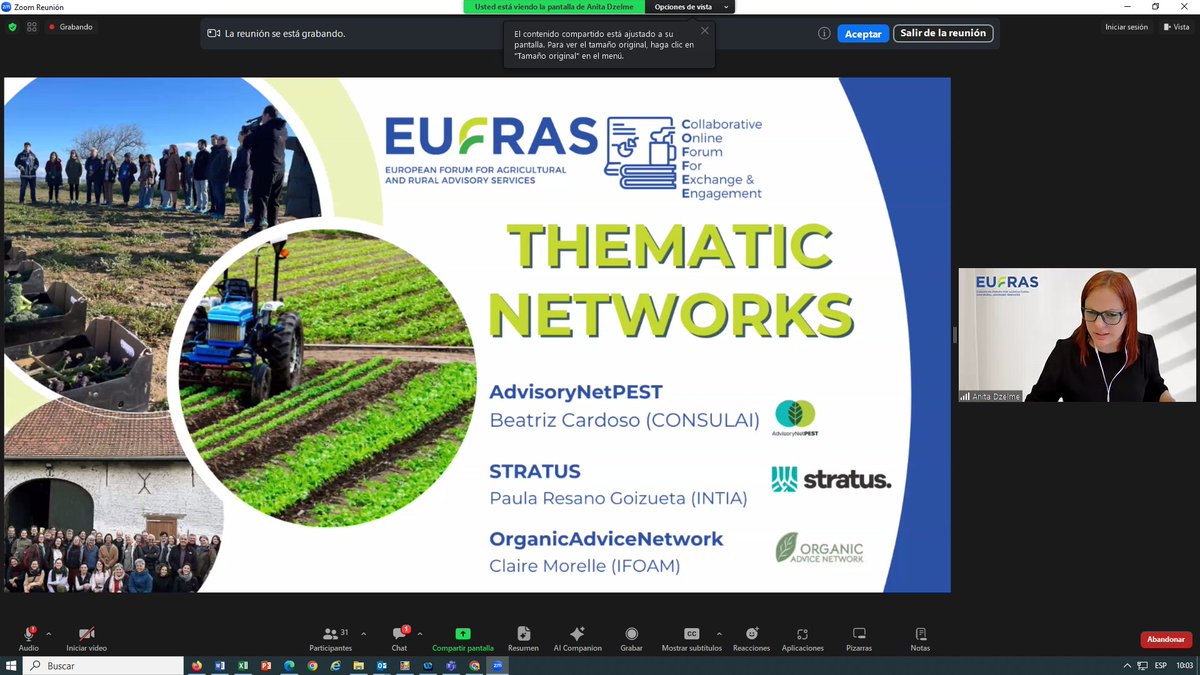Screen dimensions: 1200x675
Task: Select the Zoom taskbar icon
Action: click(497, 665)
